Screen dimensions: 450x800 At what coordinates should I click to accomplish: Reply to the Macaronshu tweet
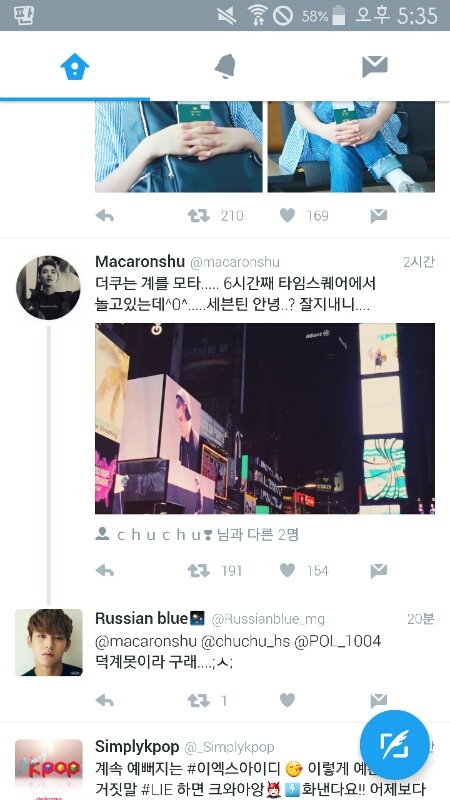click(x=105, y=571)
